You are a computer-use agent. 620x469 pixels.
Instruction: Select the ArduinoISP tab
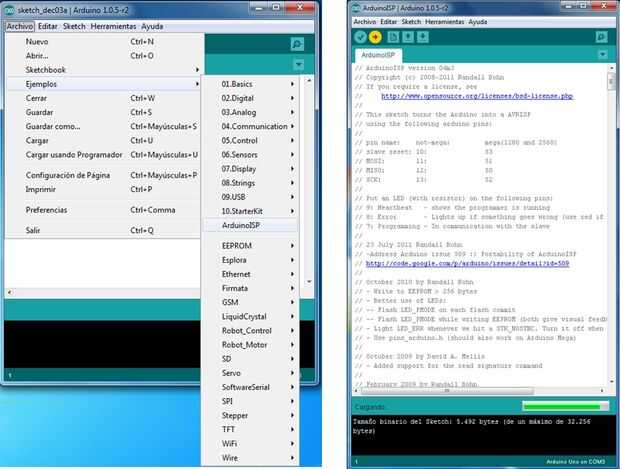[x=378, y=55]
